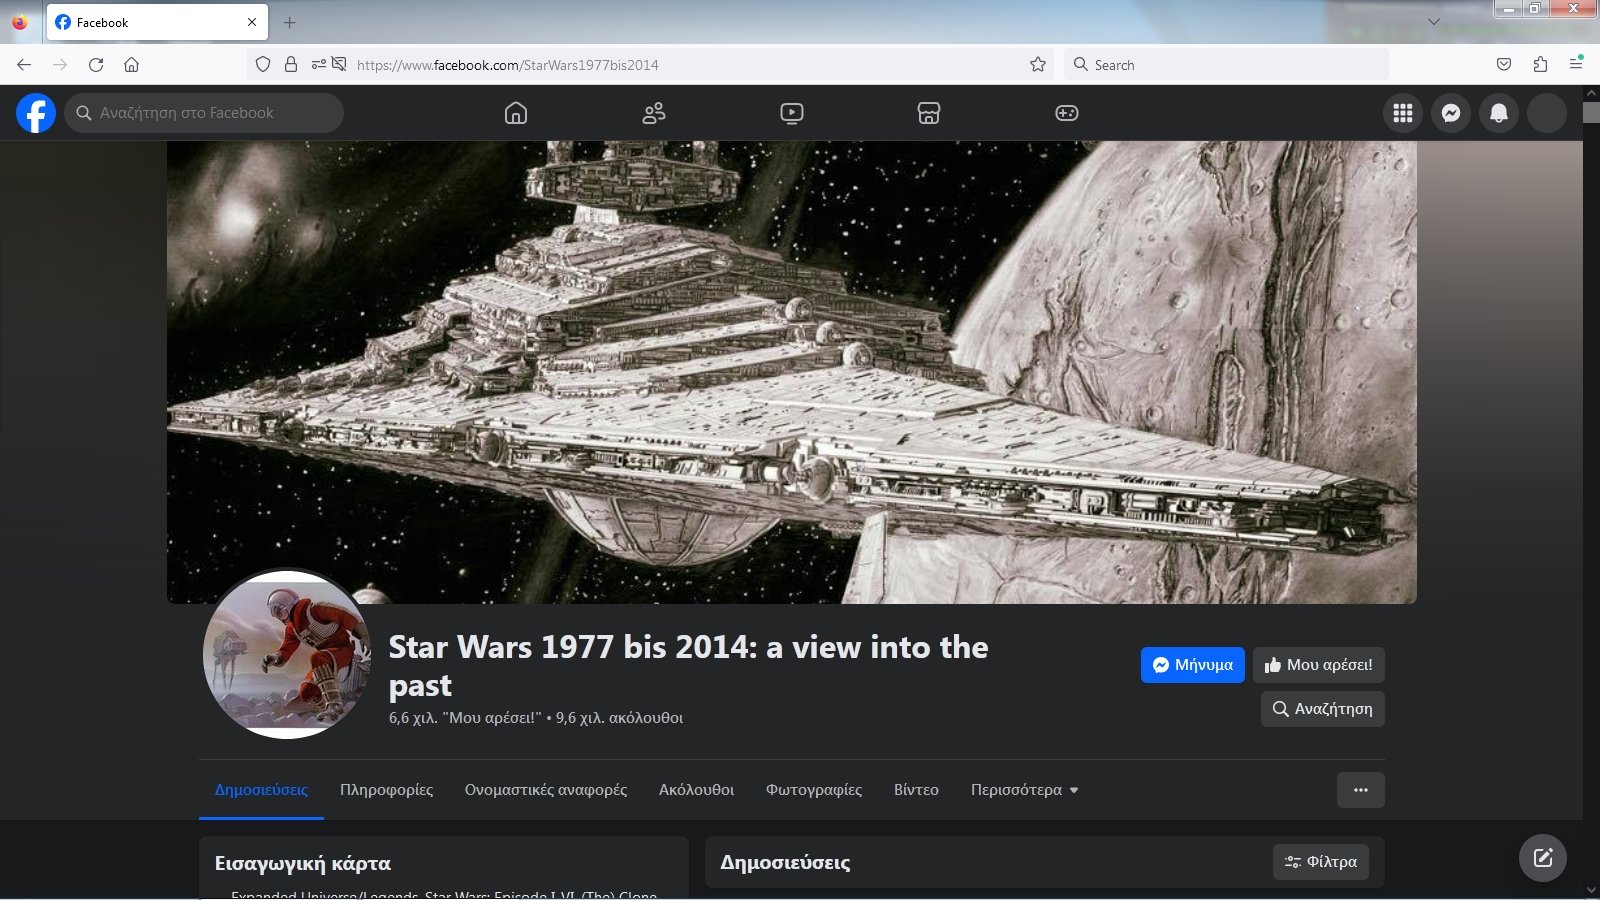Open the Messenger icon in header

pos(1451,113)
